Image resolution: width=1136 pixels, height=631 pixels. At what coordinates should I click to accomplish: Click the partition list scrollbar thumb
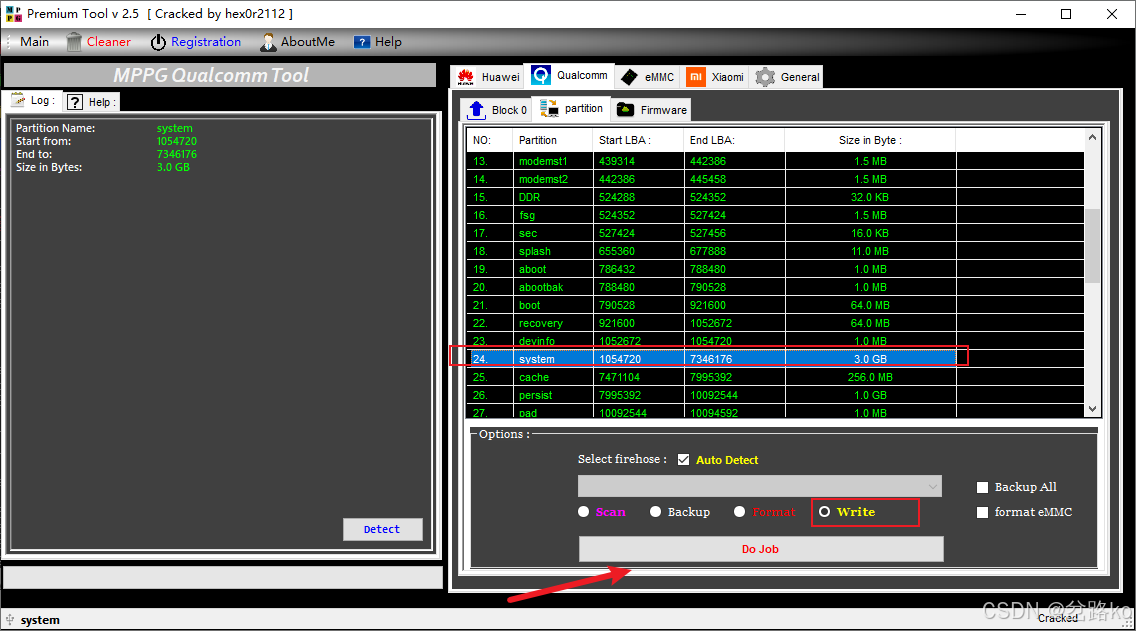[1093, 246]
